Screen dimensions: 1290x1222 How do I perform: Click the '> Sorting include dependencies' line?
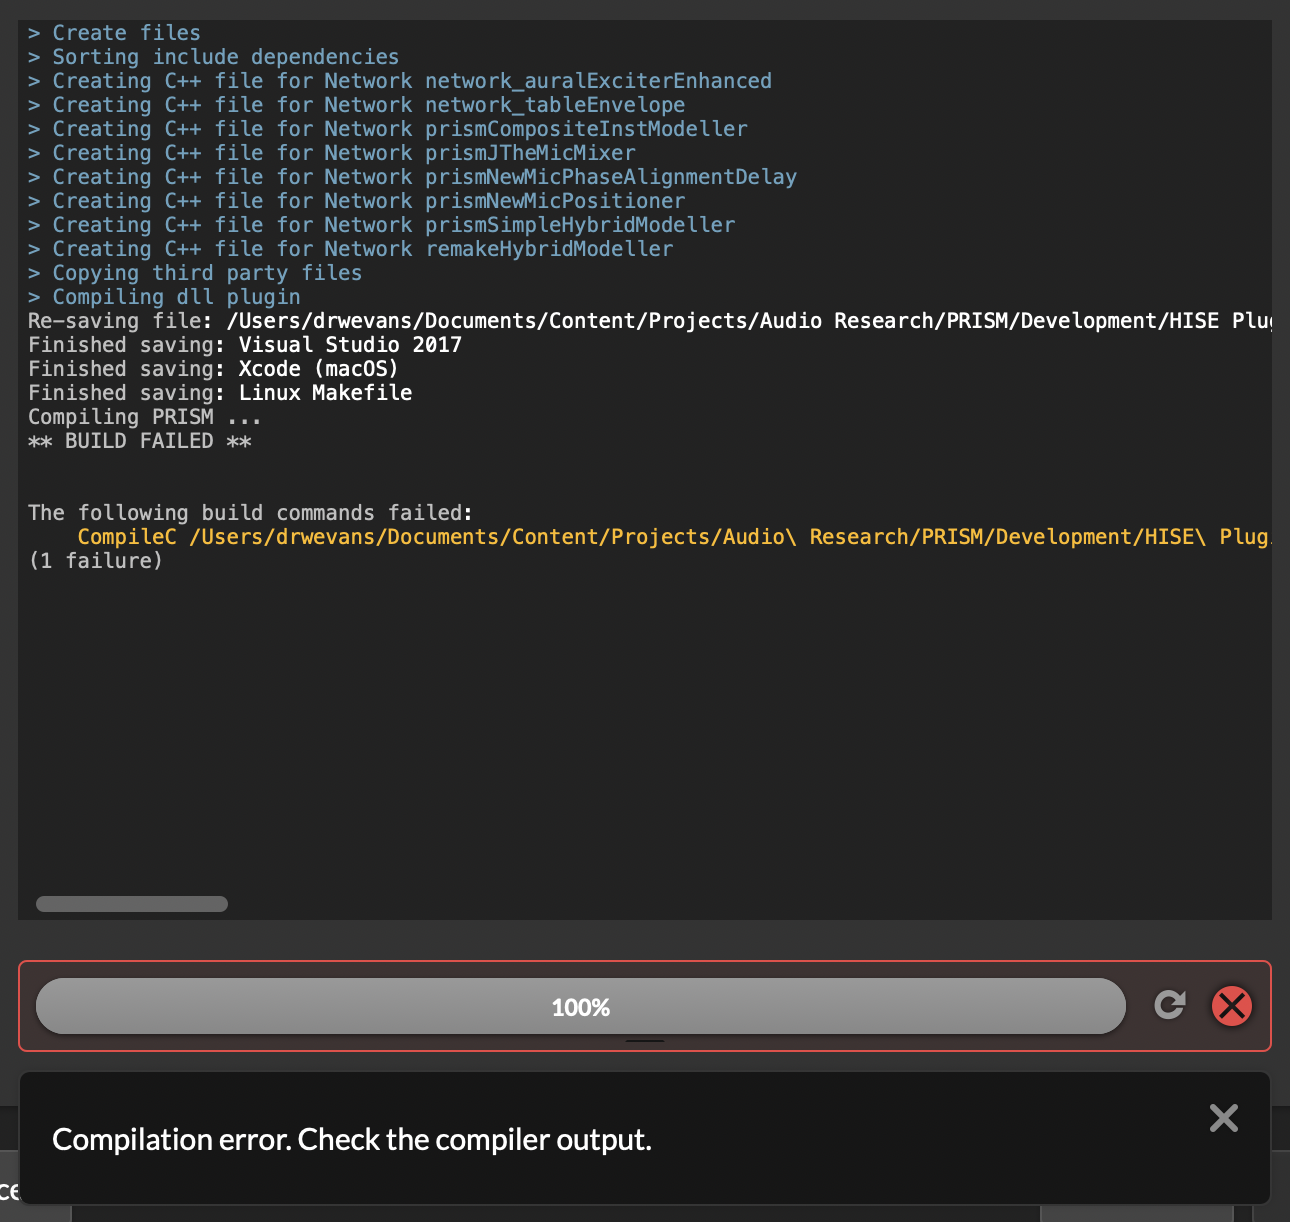point(214,57)
